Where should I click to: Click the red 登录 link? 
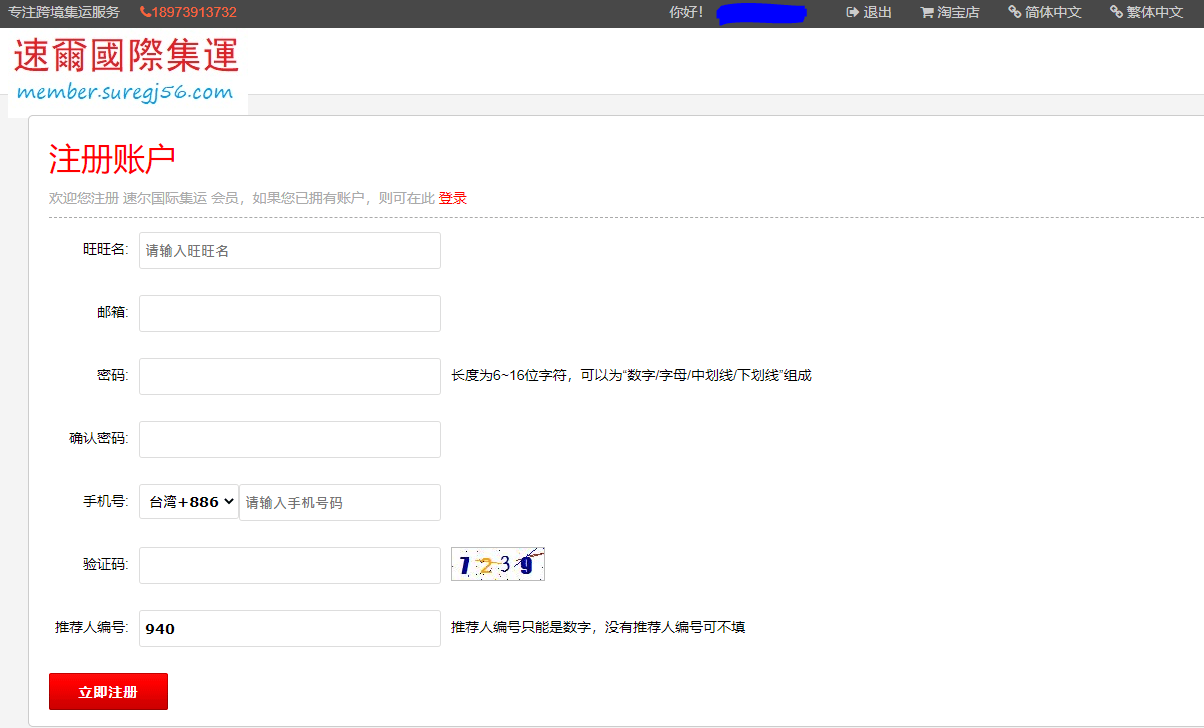[x=452, y=198]
